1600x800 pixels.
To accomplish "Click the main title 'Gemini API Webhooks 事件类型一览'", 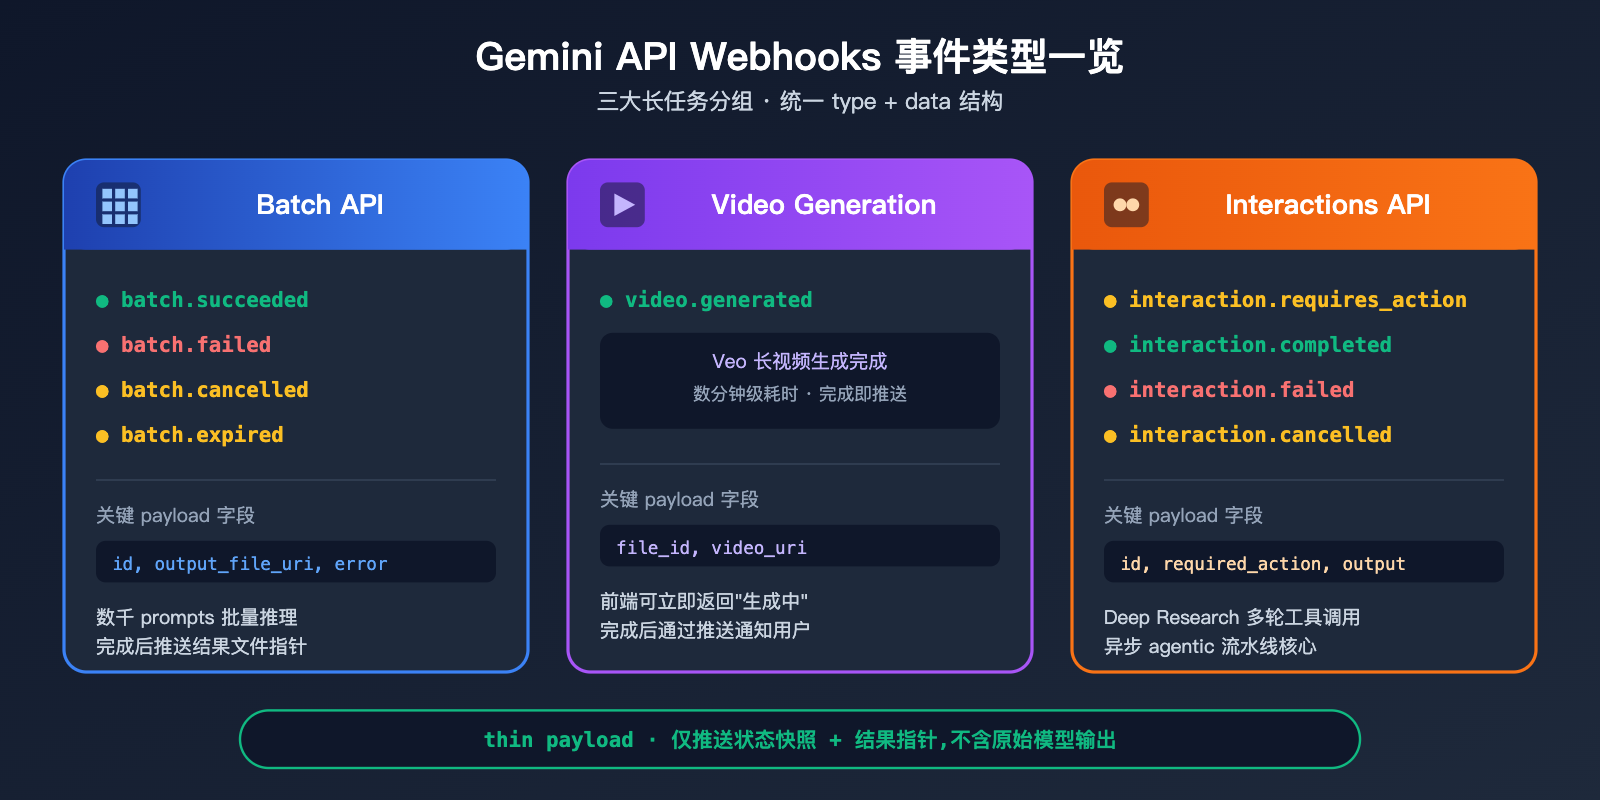I will (800, 57).
